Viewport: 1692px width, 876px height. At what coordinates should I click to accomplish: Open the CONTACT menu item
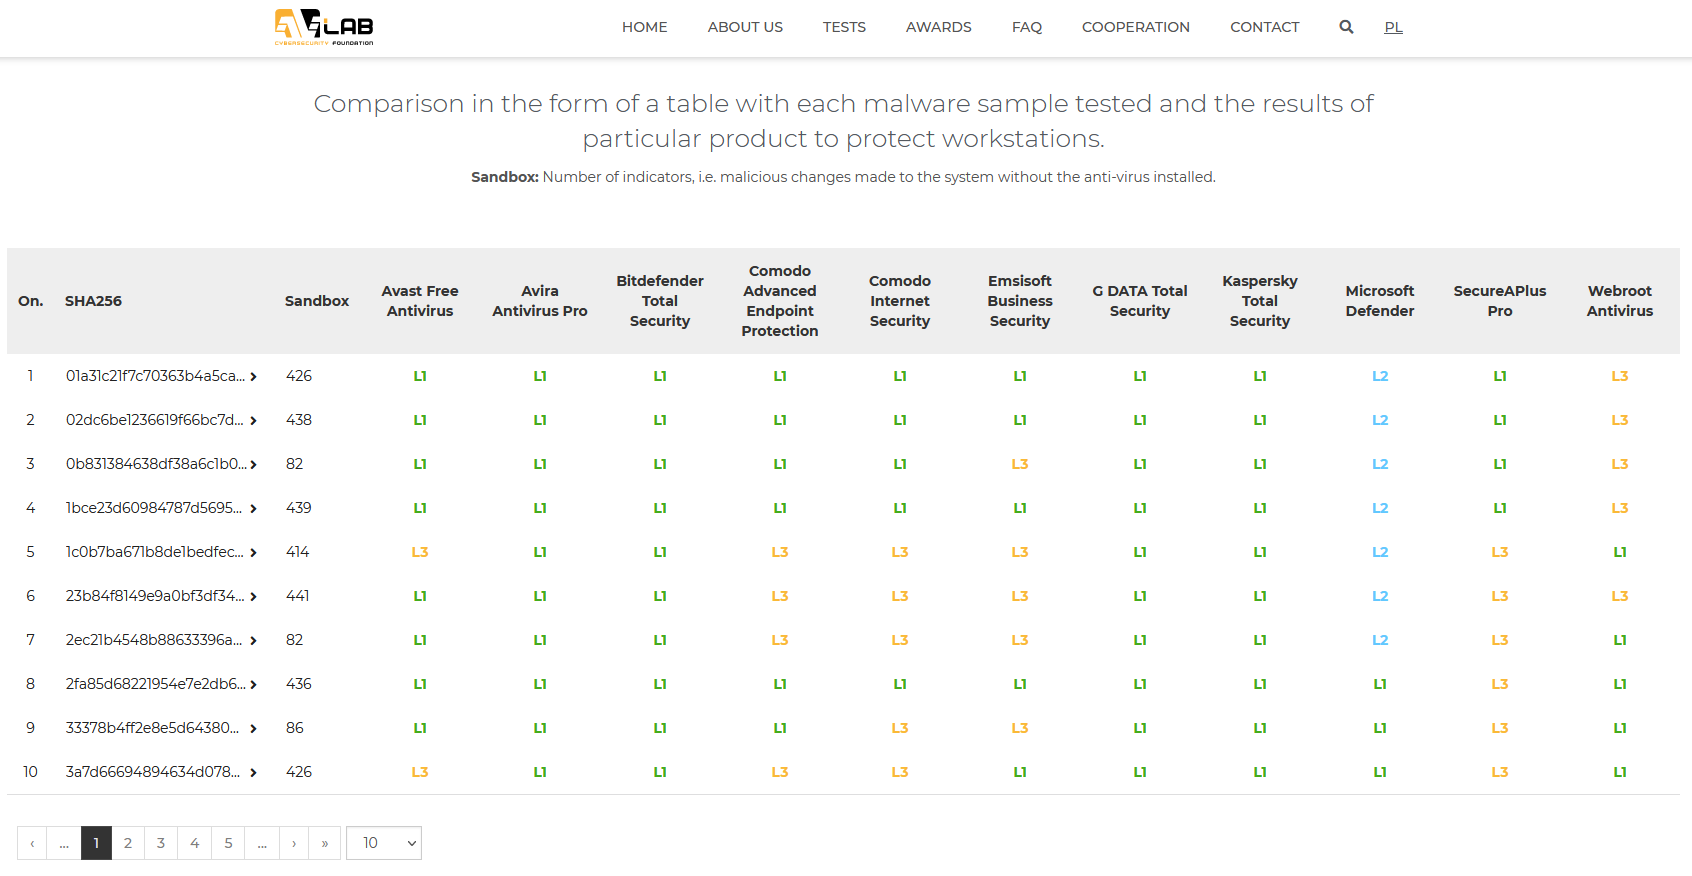click(1264, 27)
